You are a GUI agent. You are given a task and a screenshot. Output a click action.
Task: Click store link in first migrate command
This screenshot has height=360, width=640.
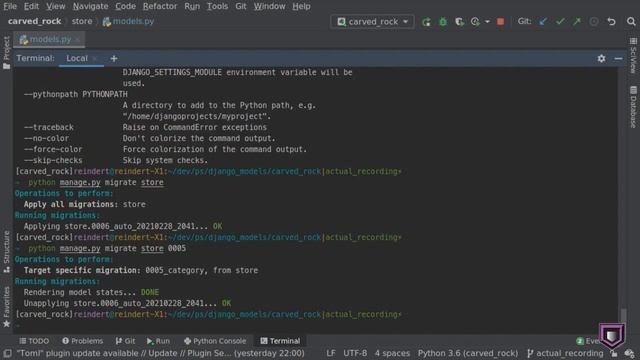(152, 182)
